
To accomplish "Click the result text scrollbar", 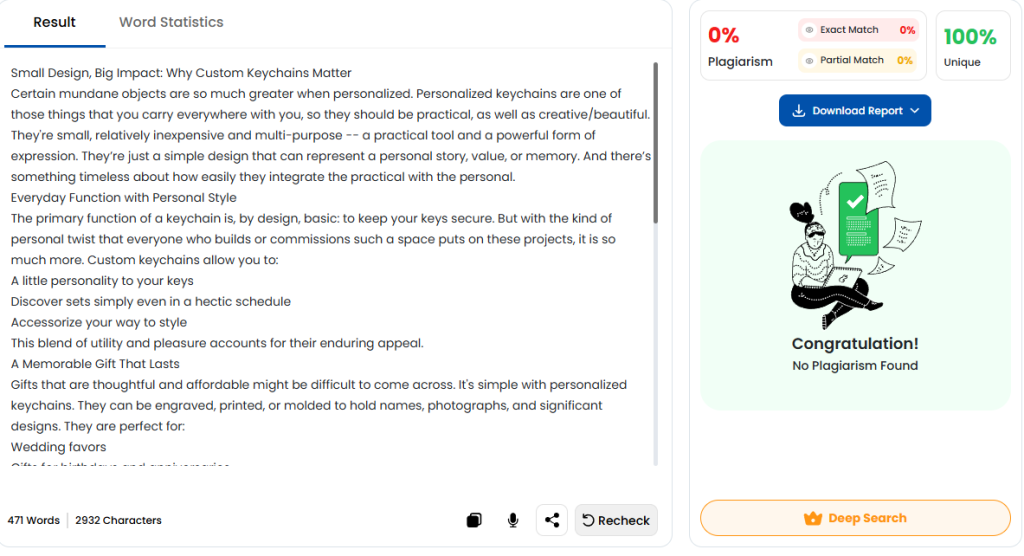I will click(x=655, y=140).
